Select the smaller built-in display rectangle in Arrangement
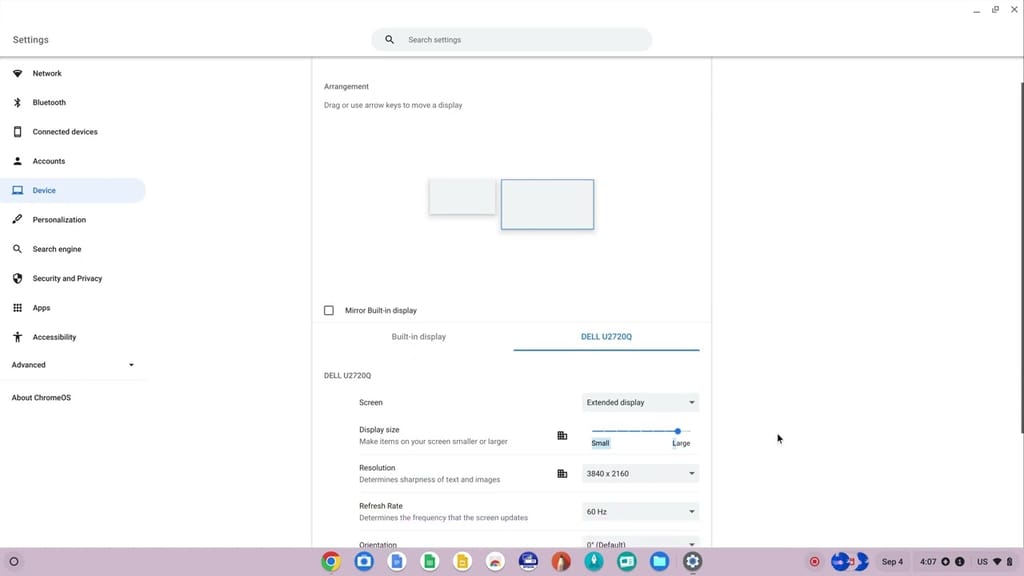 (462, 197)
